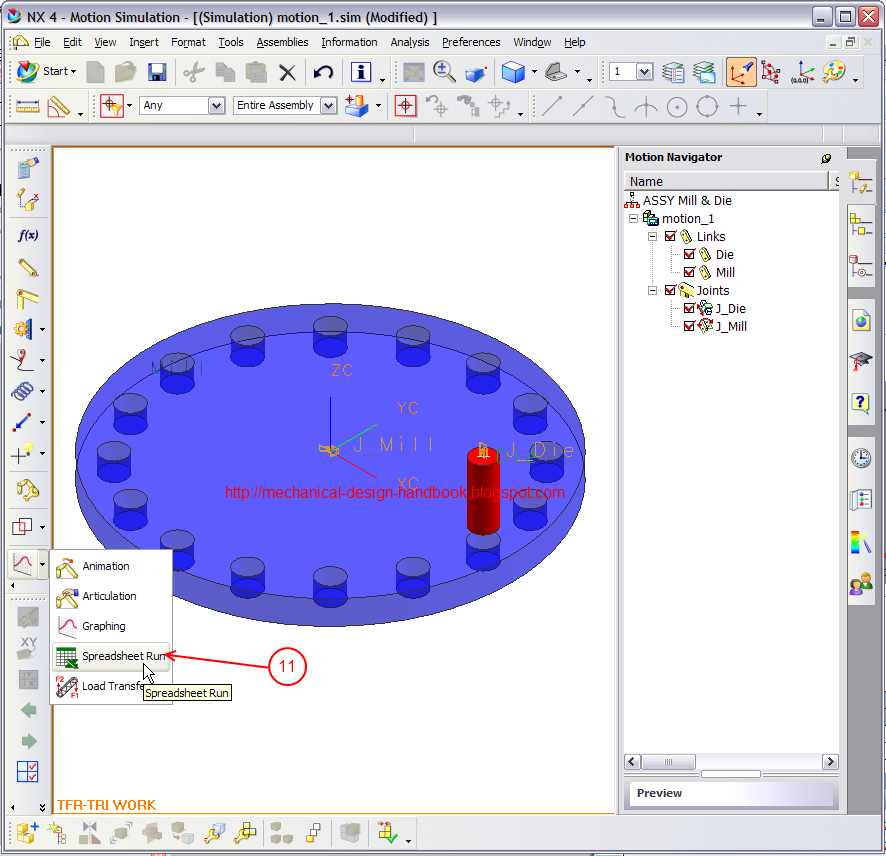Click the Joint gear icon in sidebar
The width and height of the screenshot is (886, 856).
23,329
